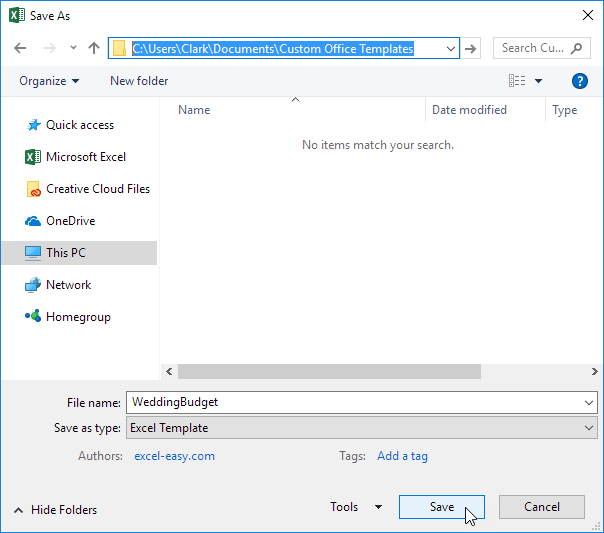The height and width of the screenshot is (533, 604).
Task: Select Quick access in the sidebar
Action: 79,125
